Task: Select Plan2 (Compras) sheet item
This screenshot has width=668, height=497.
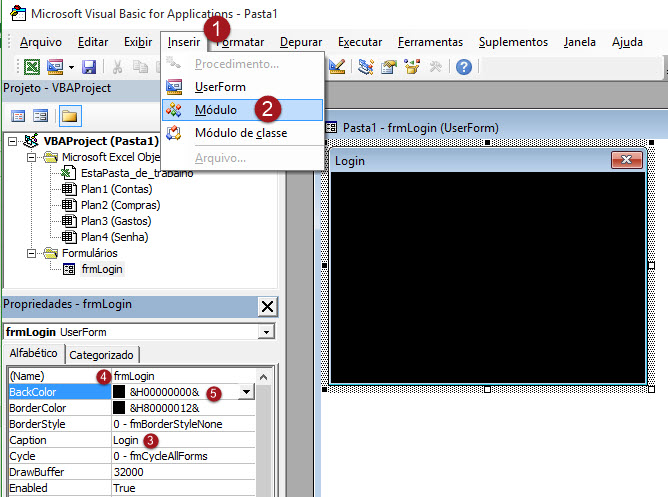Action: point(121,205)
